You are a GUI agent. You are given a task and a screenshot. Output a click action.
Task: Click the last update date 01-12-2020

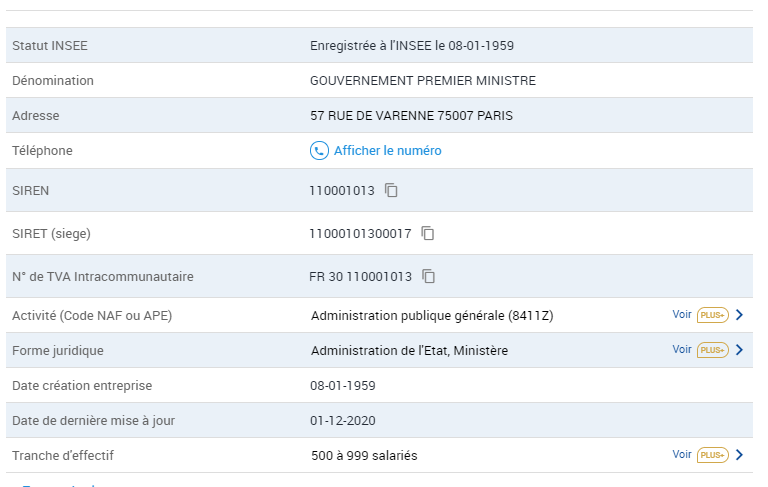(343, 420)
